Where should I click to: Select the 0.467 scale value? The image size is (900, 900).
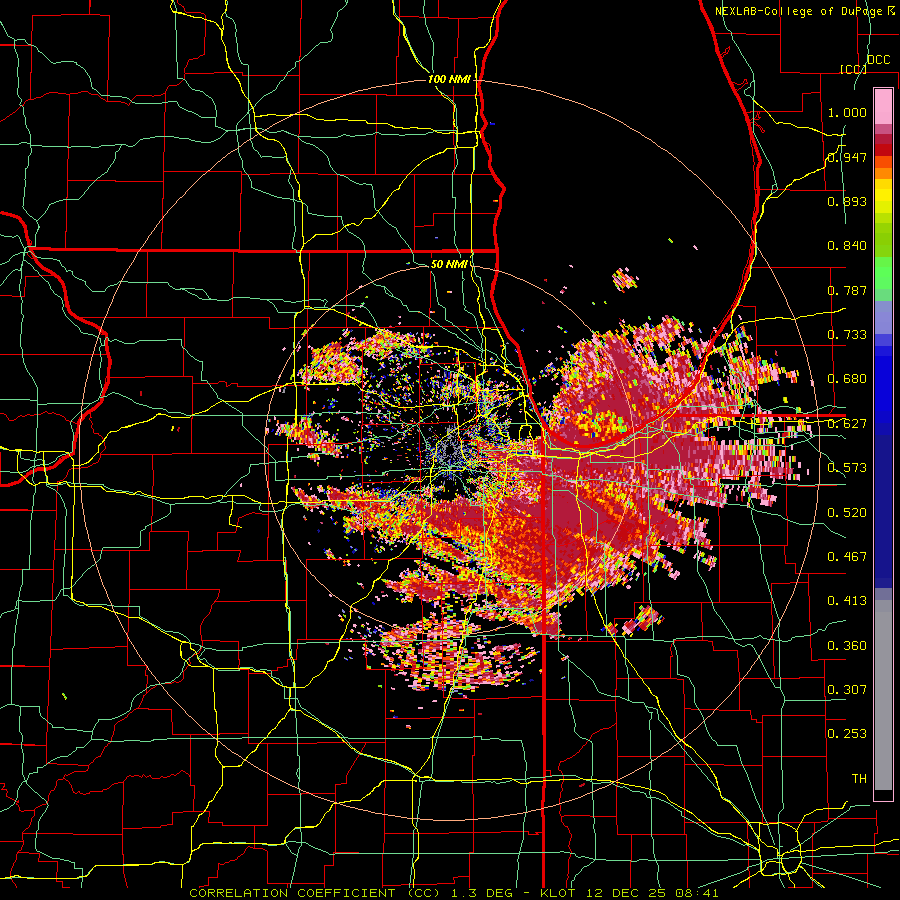(x=847, y=557)
